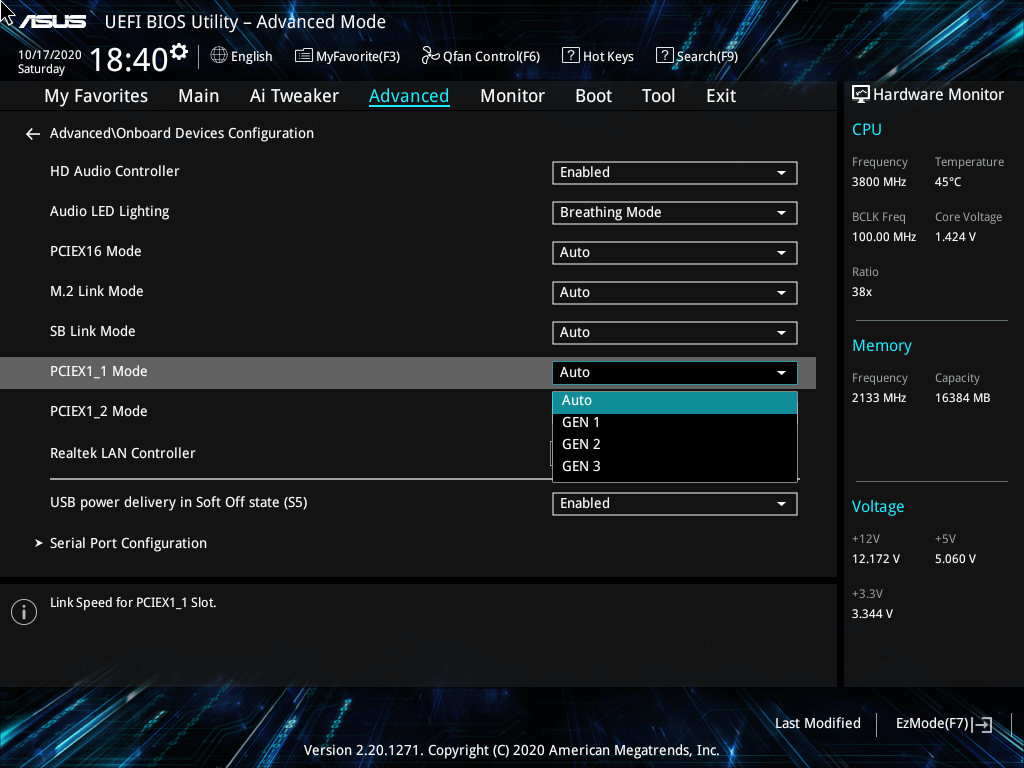Image resolution: width=1024 pixels, height=768 pixels.
Task: Collapse the PCIEX1_1 Mode dropdown field
Action: point(675,372)
